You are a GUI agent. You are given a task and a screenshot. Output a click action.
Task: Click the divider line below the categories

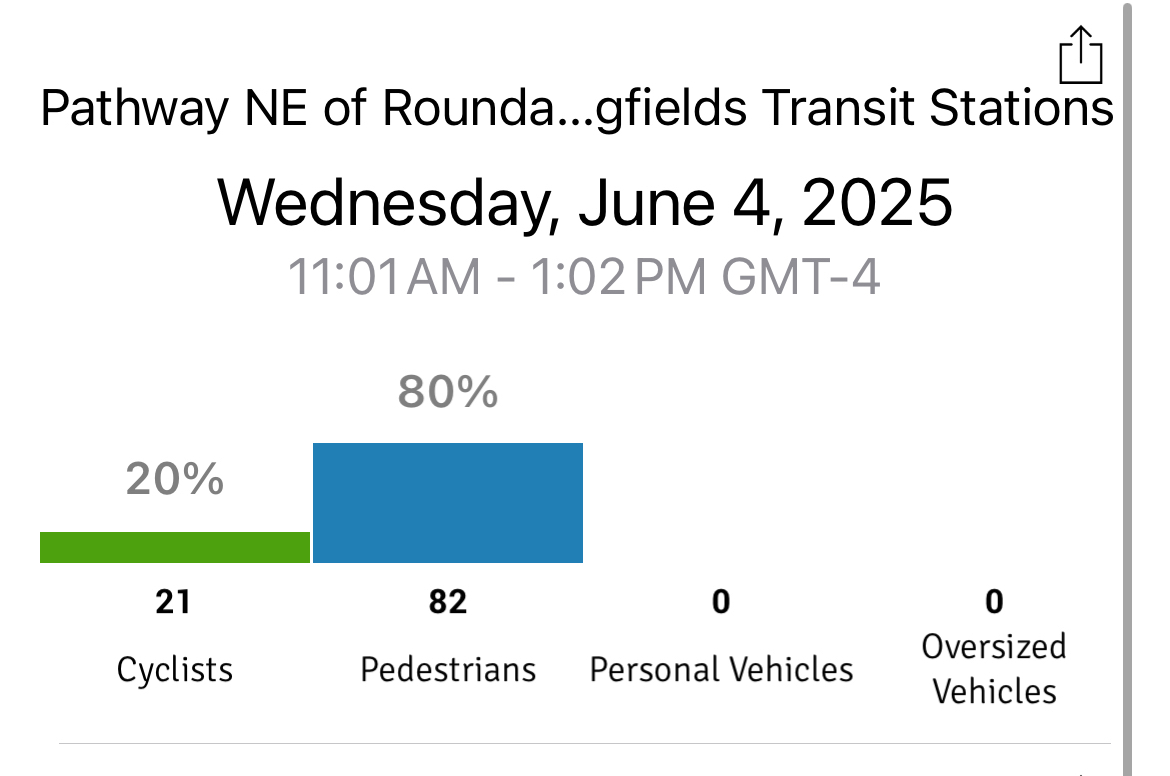coord(585,744)
